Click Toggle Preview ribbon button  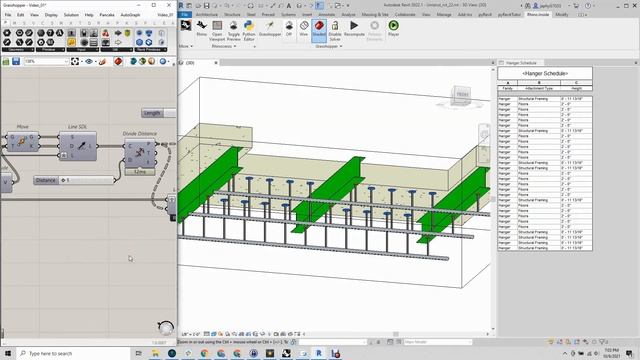tap(233, 31)
